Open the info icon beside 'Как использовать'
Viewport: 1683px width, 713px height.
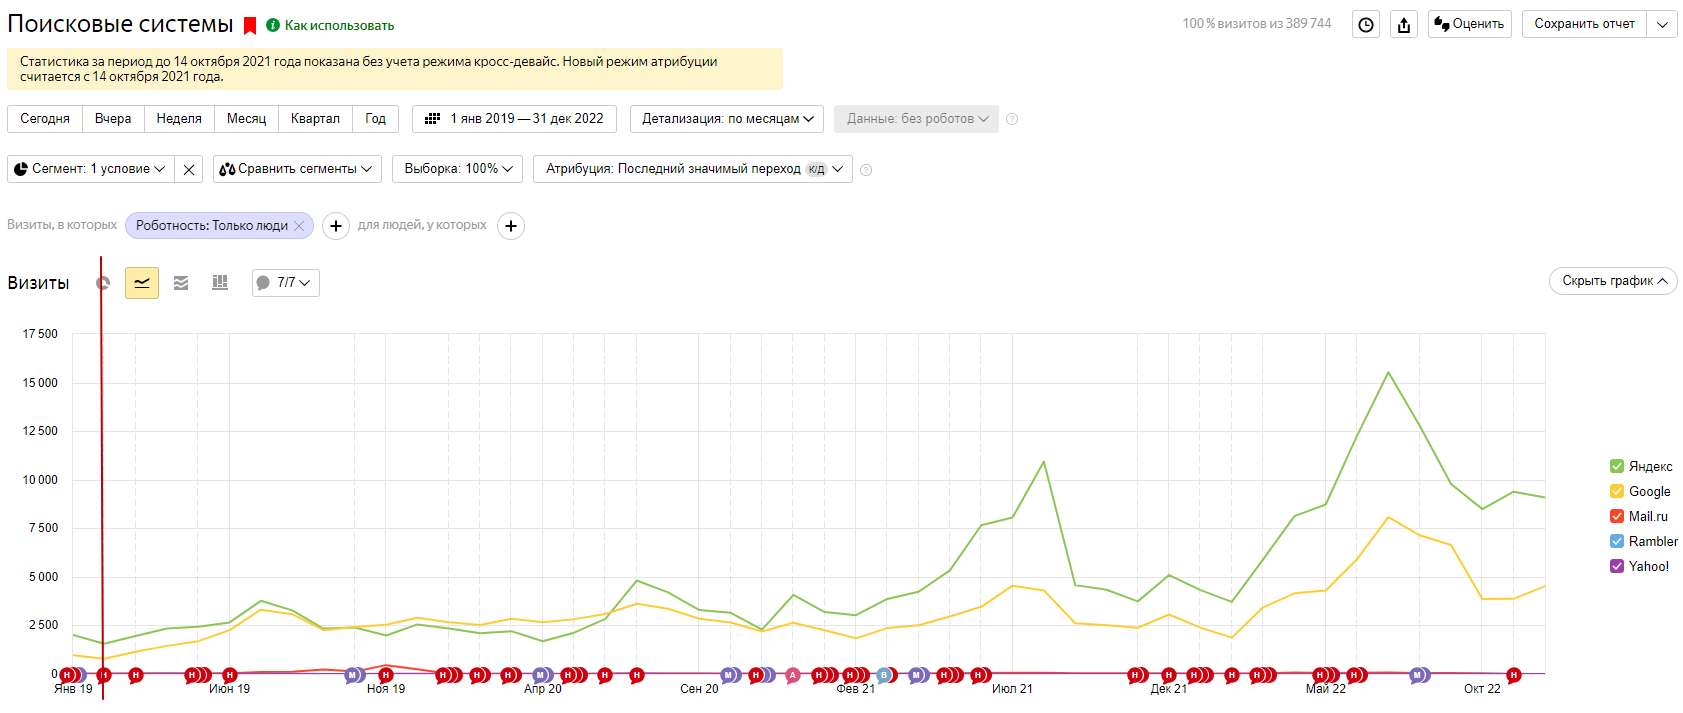click(273, 25)
